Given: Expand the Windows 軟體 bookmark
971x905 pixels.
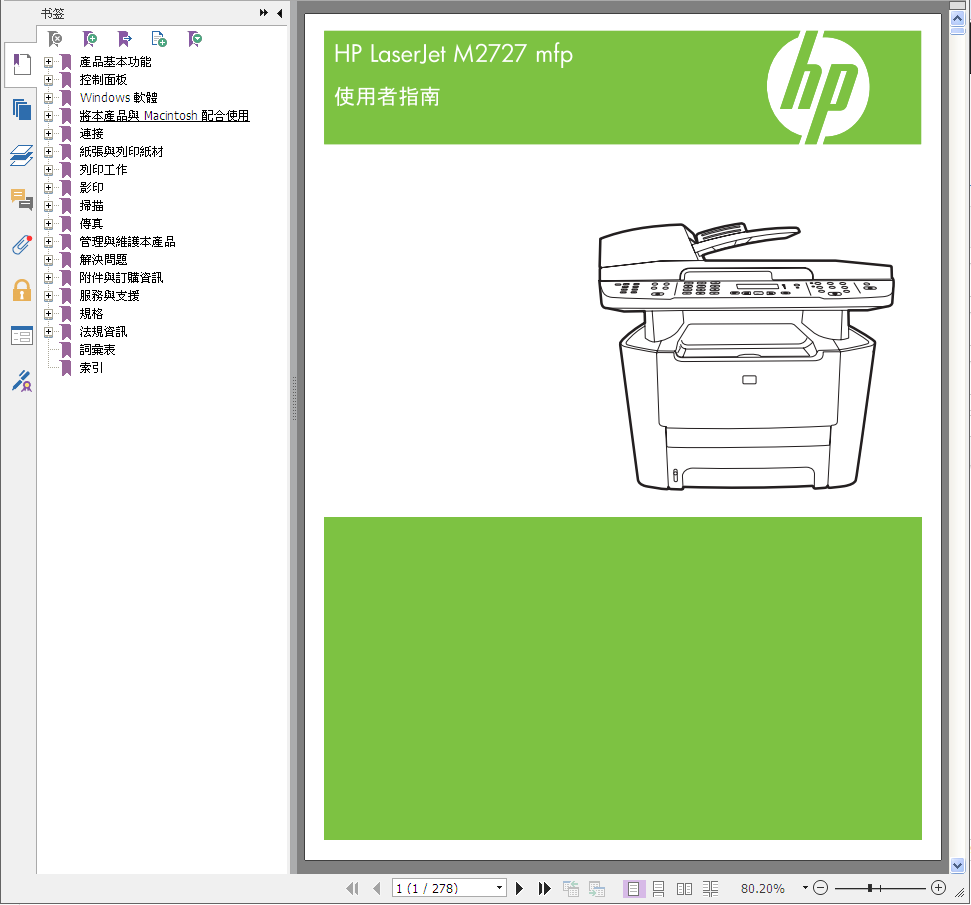Looking at the screenshot, I should tap(48, 98).
